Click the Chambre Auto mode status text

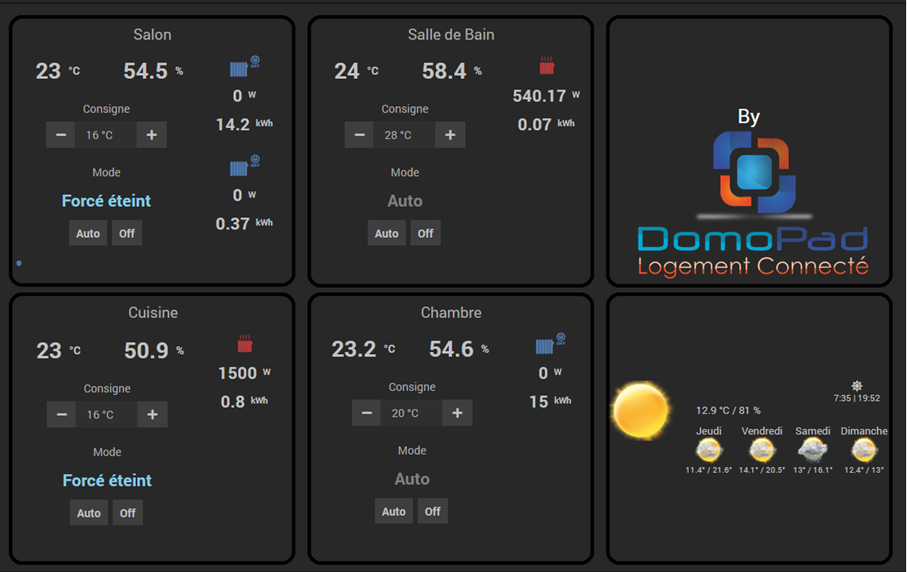tap(412, 479)
